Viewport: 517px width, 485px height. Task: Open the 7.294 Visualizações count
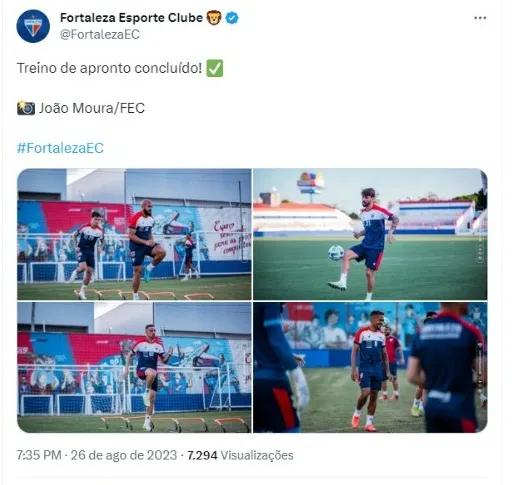[240, 455]
